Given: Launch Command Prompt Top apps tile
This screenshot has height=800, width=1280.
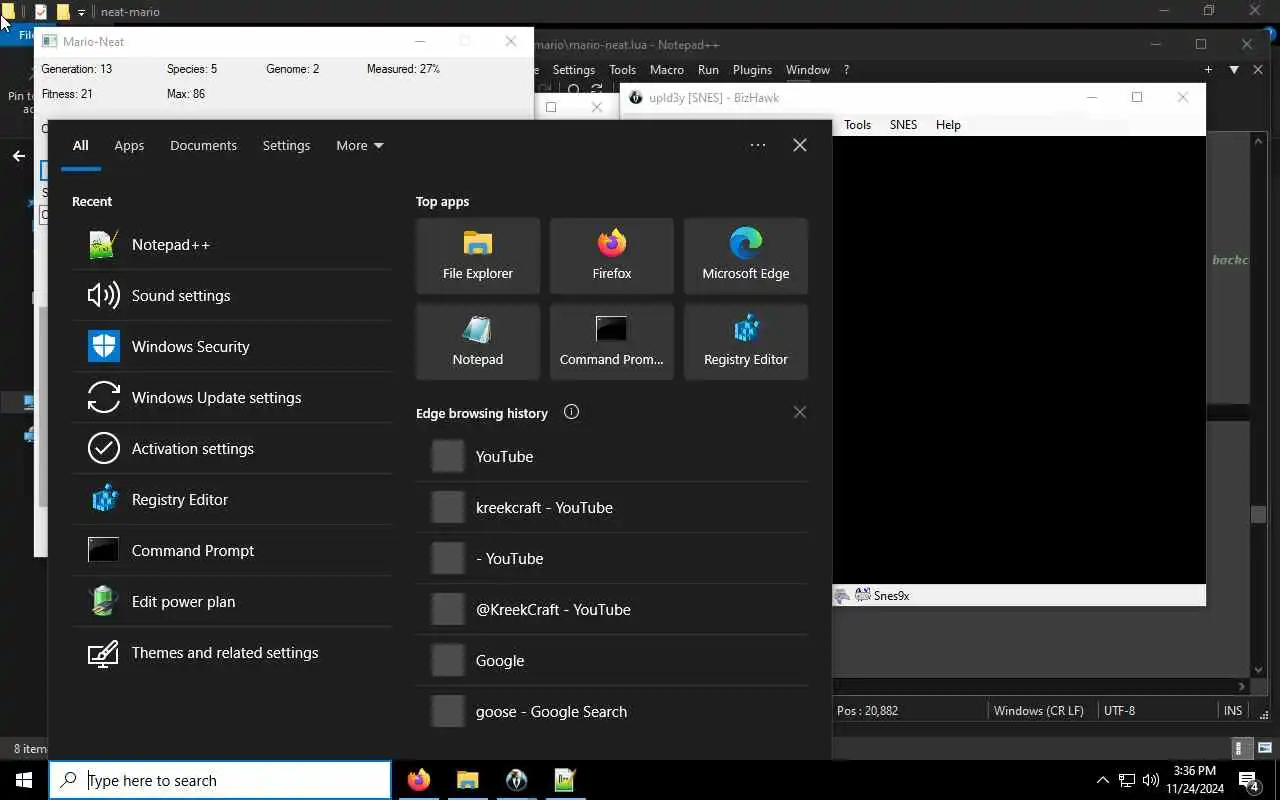Looking at the screenshot, I should (x=612, y=342).
